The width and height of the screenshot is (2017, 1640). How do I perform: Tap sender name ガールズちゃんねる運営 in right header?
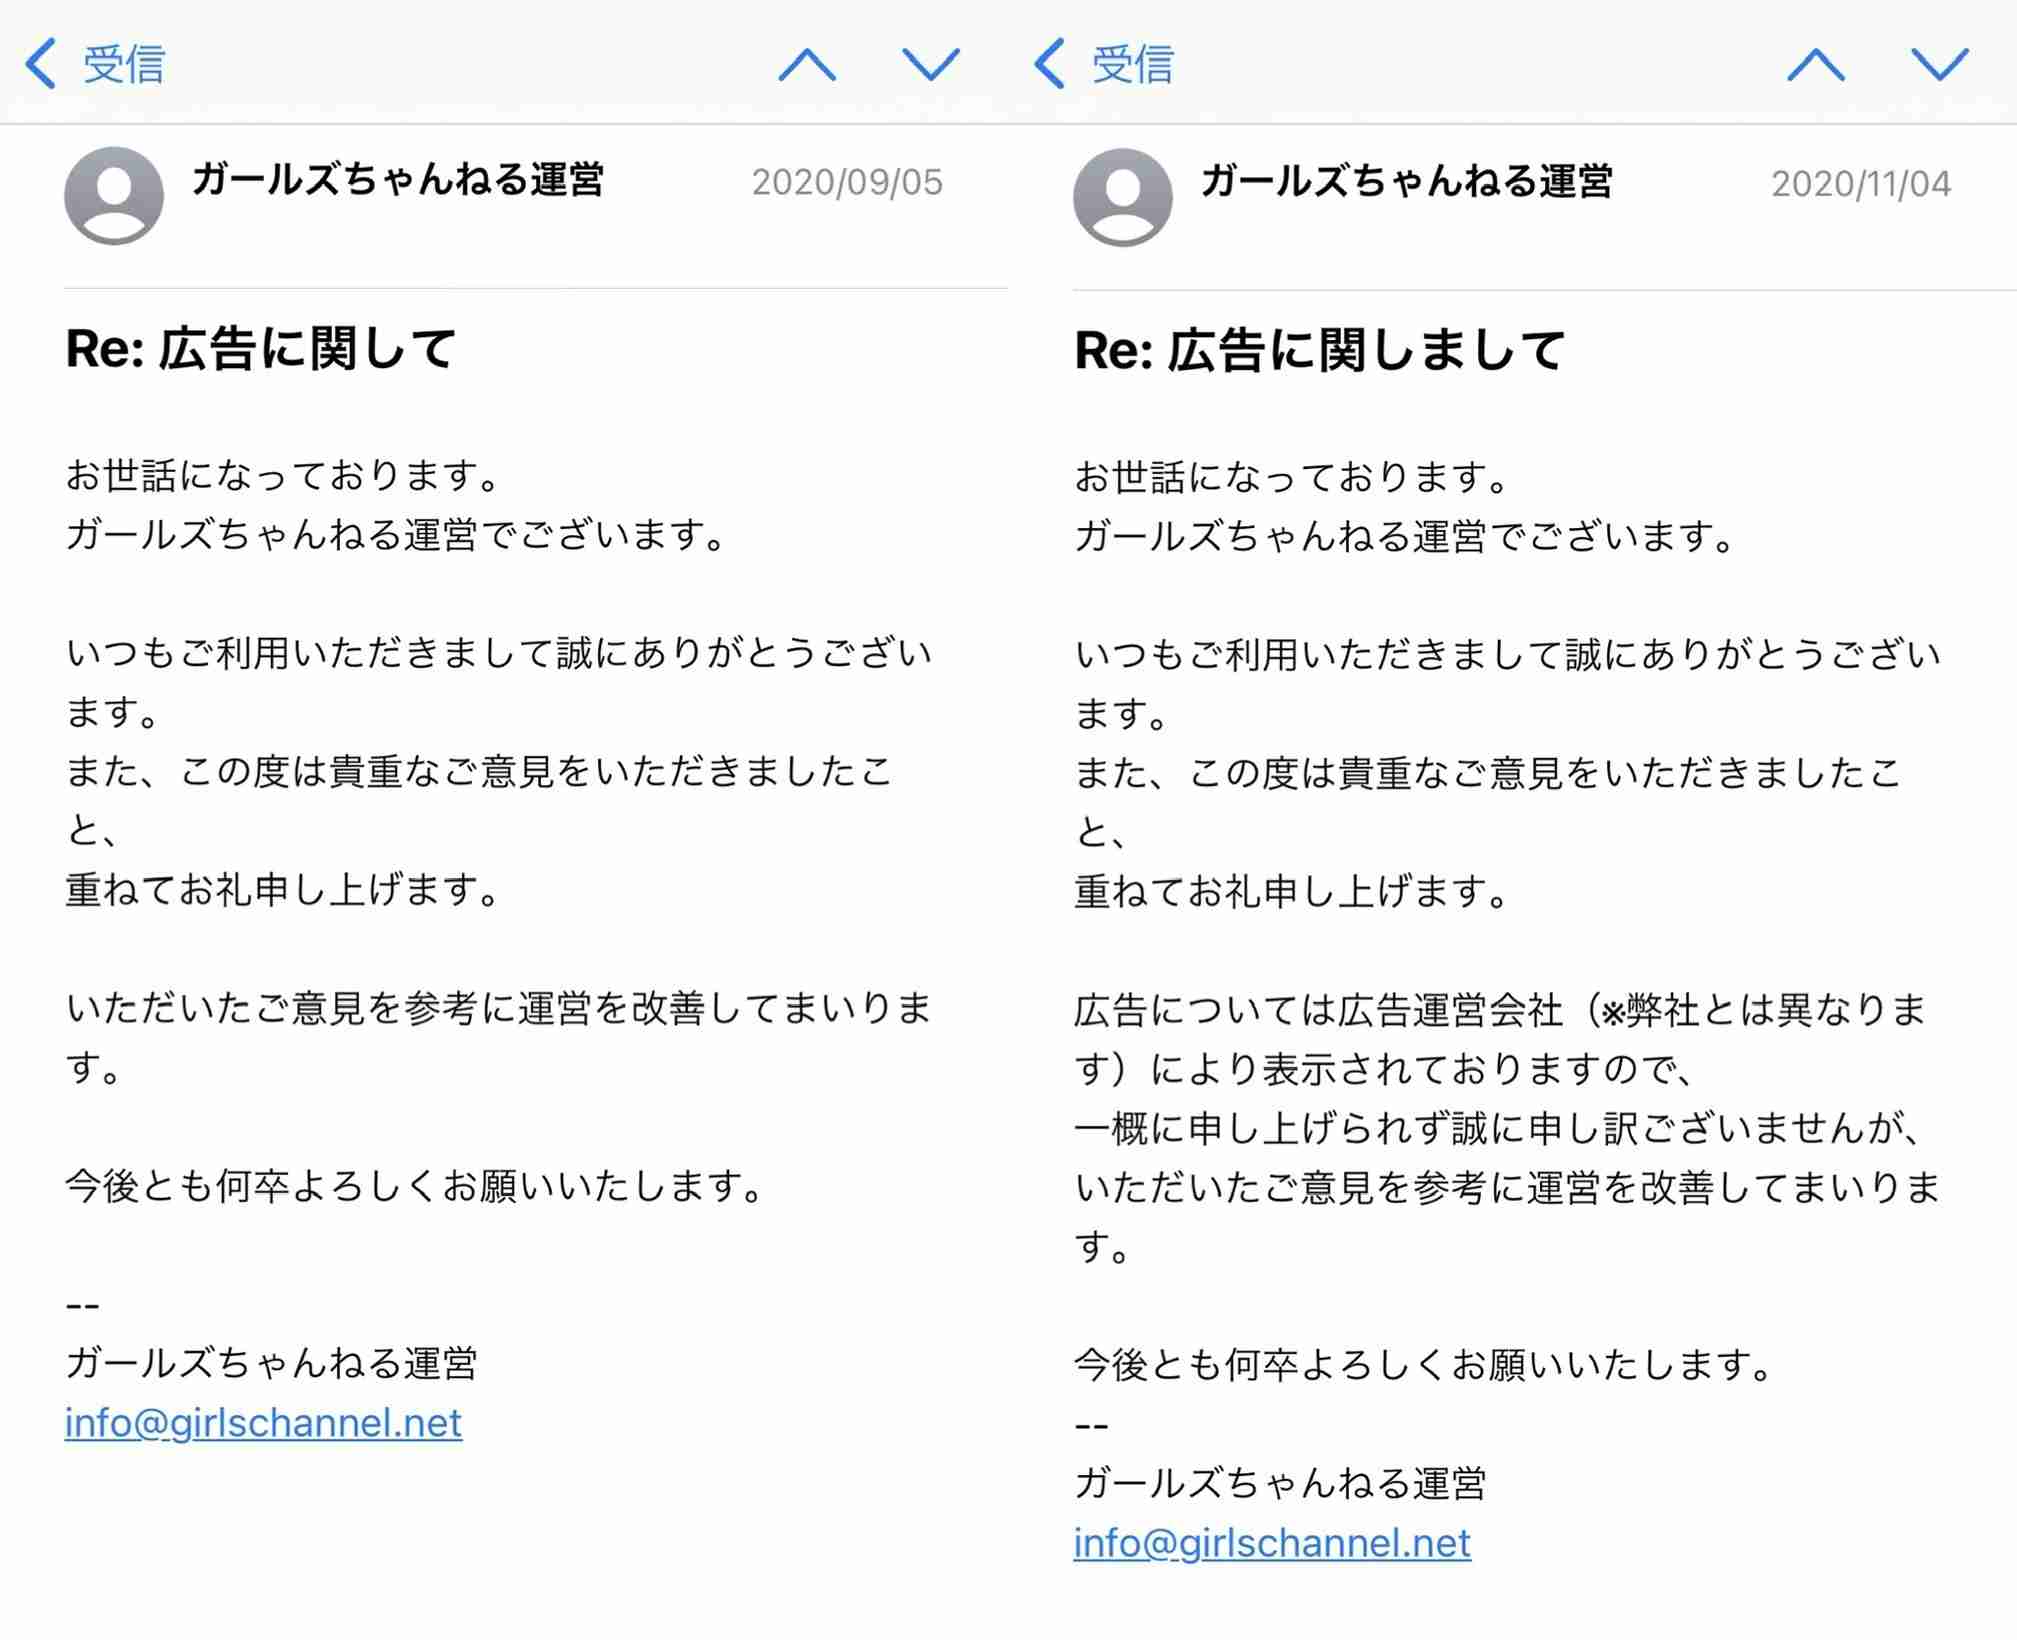coord(1406,182)
